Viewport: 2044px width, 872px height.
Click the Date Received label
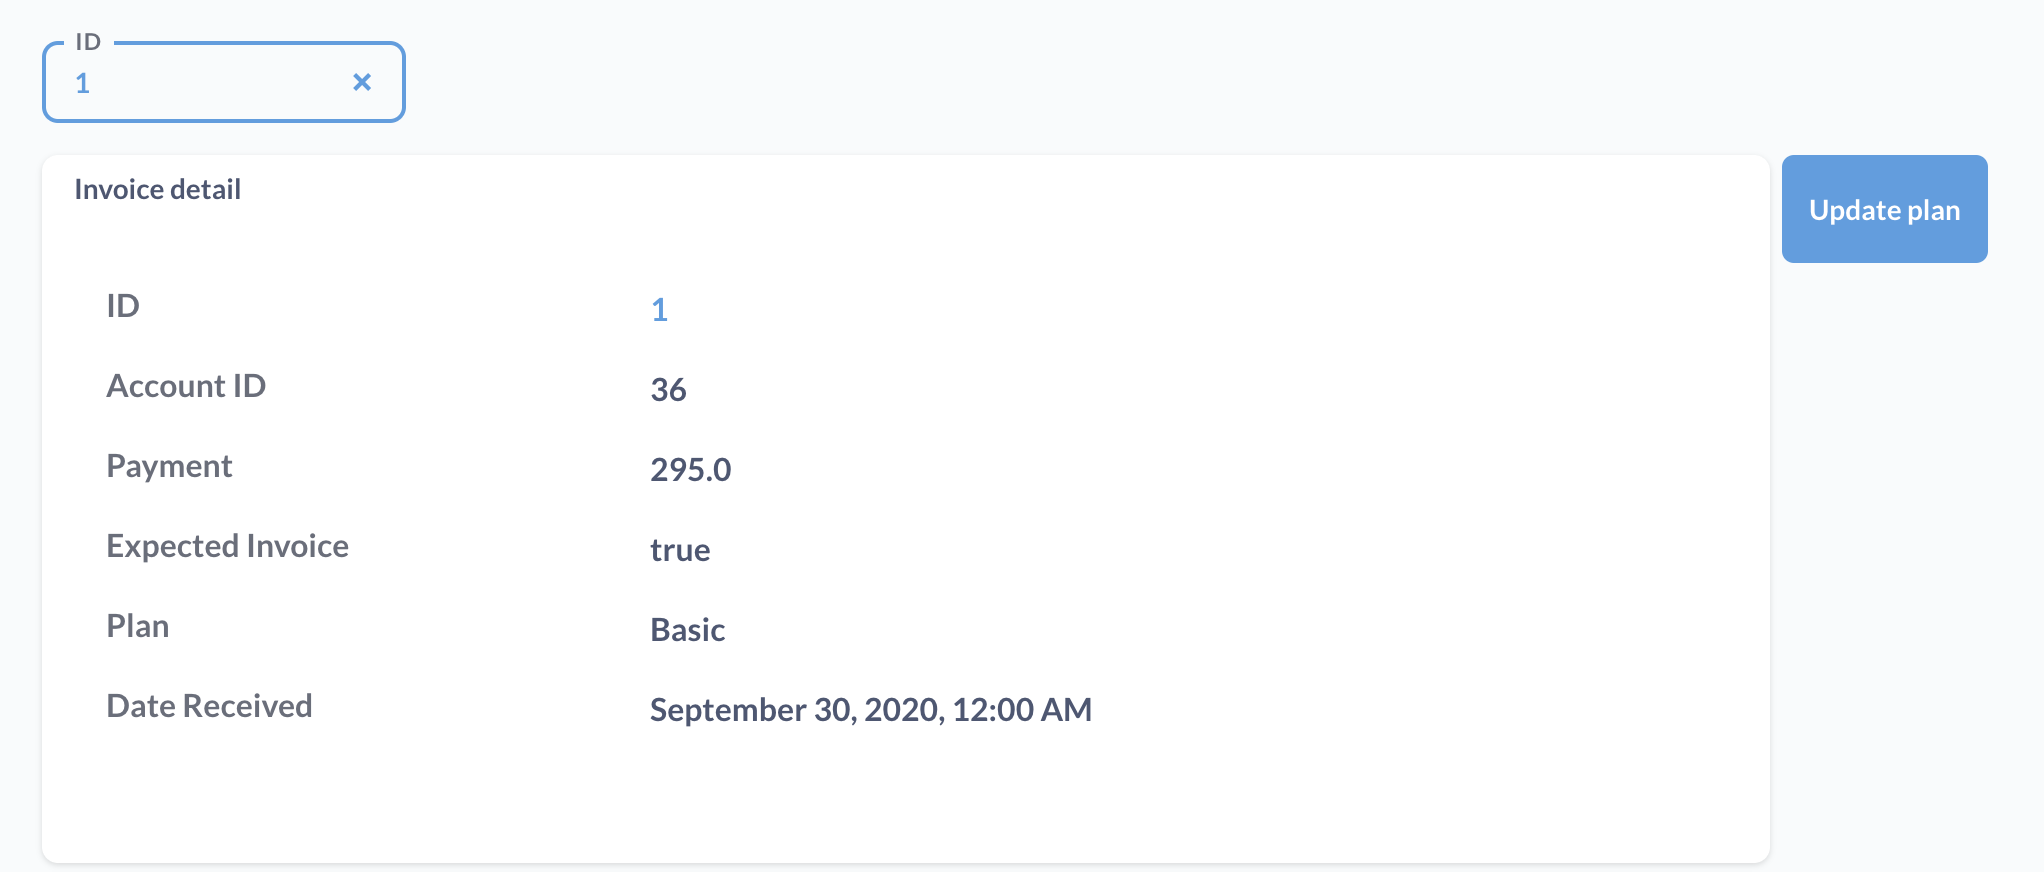tap(209, 706)
